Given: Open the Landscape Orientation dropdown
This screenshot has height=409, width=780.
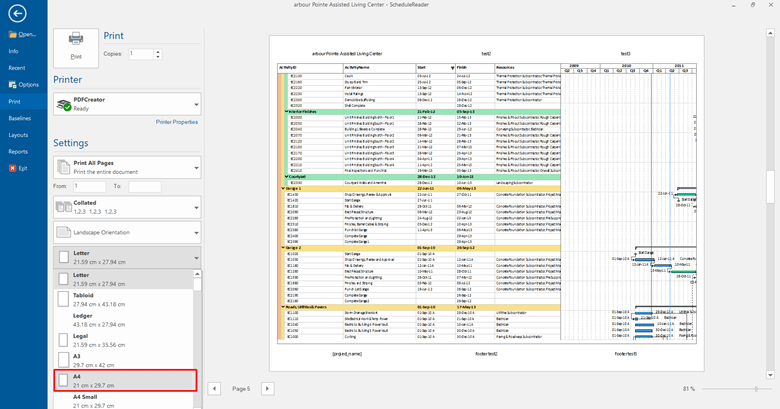Looking at the screenshot, I should point(127,232).
